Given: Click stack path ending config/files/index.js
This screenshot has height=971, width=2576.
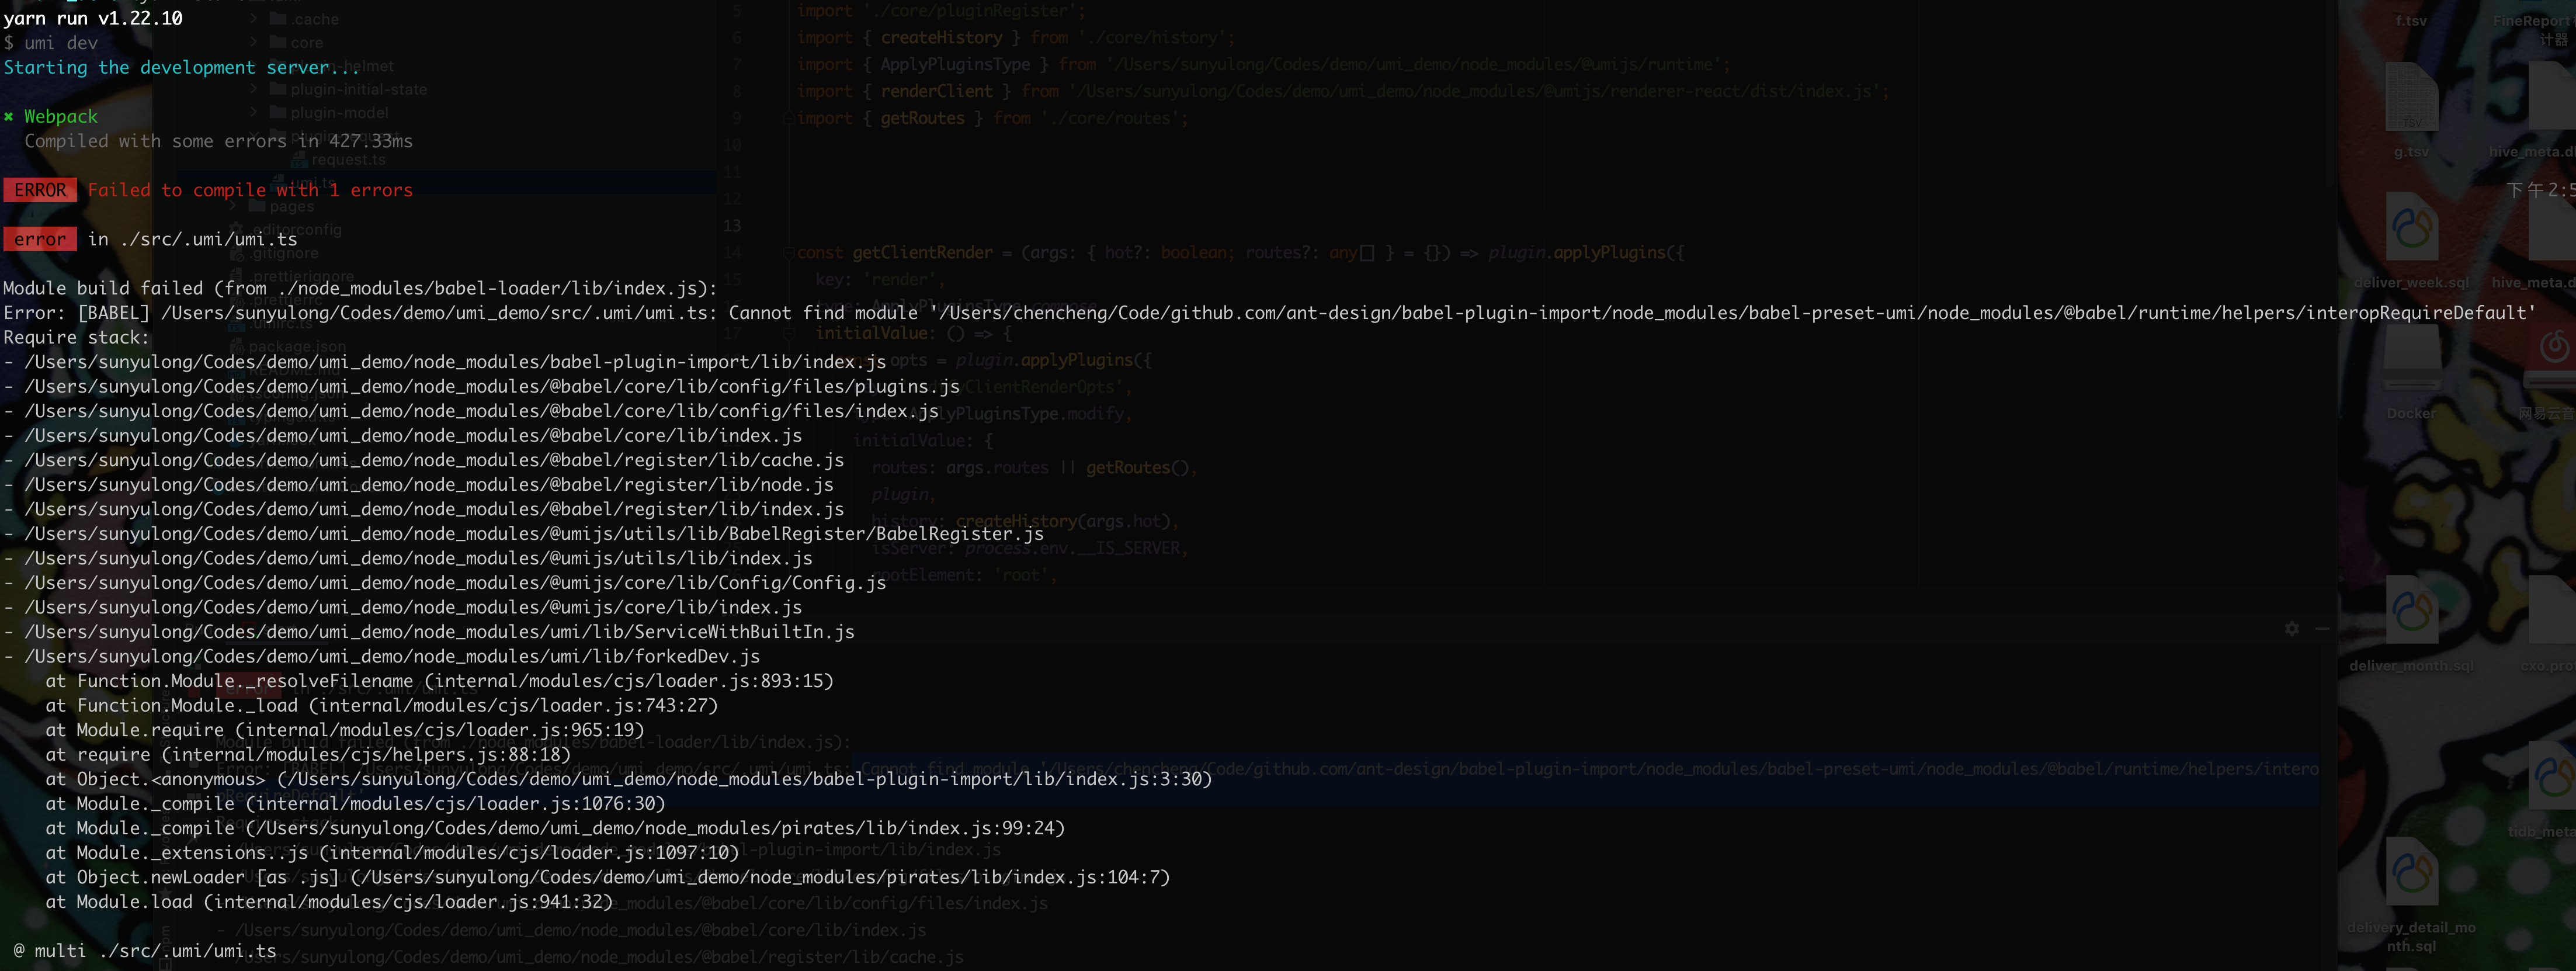Looking at the screenshot, I should (471, 411).
